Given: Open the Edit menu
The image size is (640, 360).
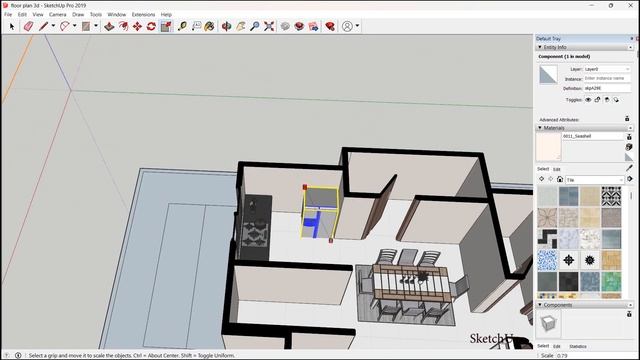Looking at the screenshot, I should tap(22, 14).
